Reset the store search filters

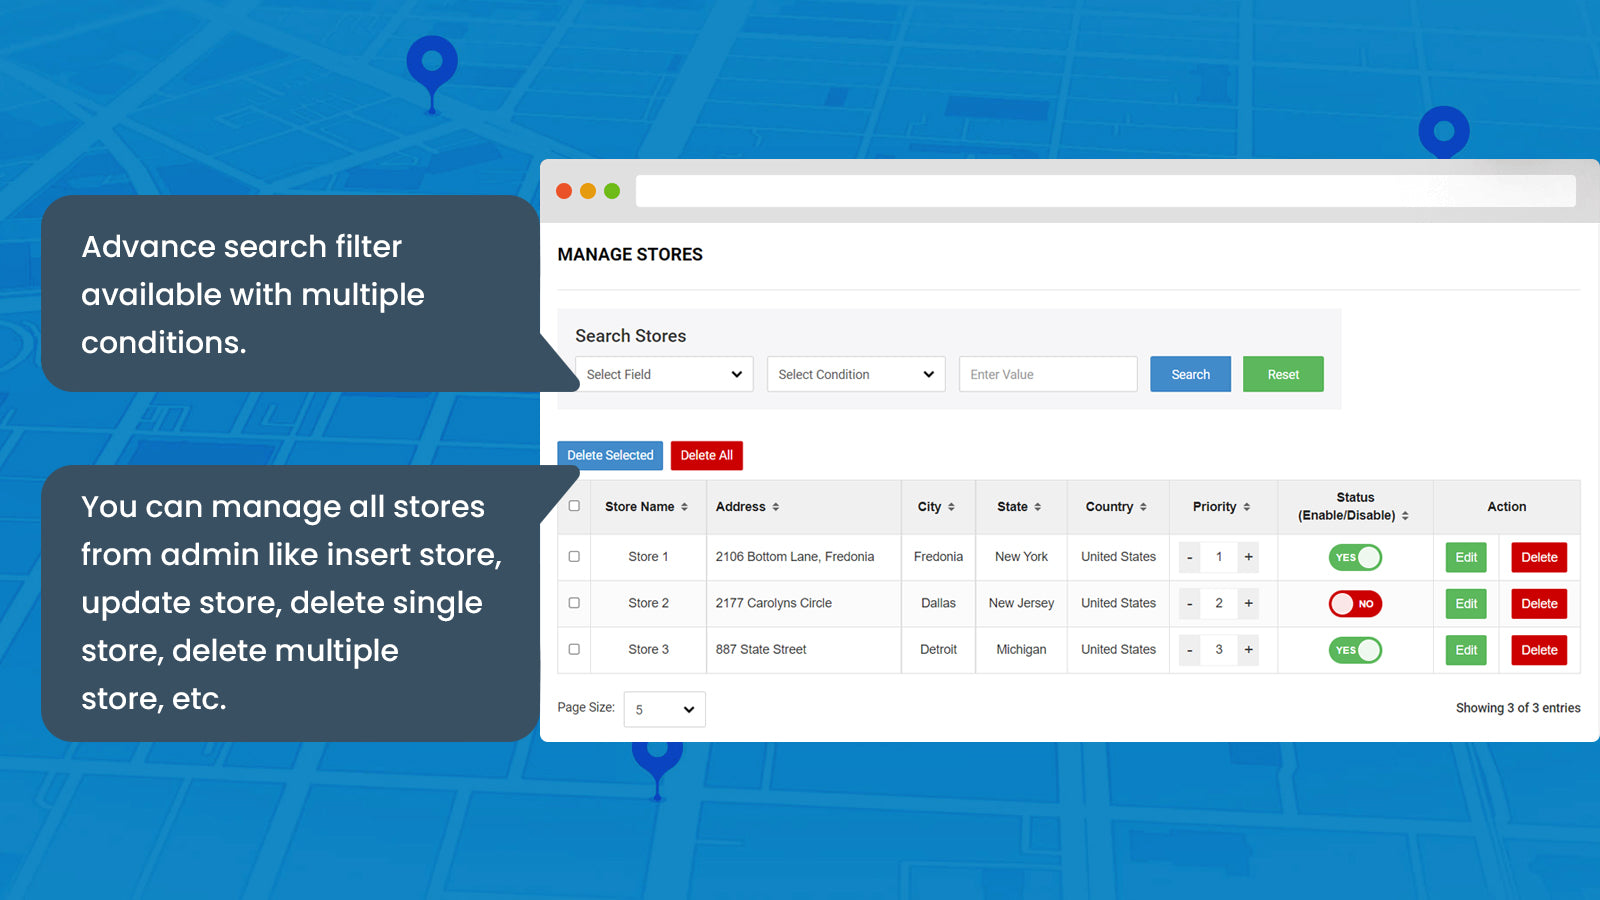click(1283, 374)
